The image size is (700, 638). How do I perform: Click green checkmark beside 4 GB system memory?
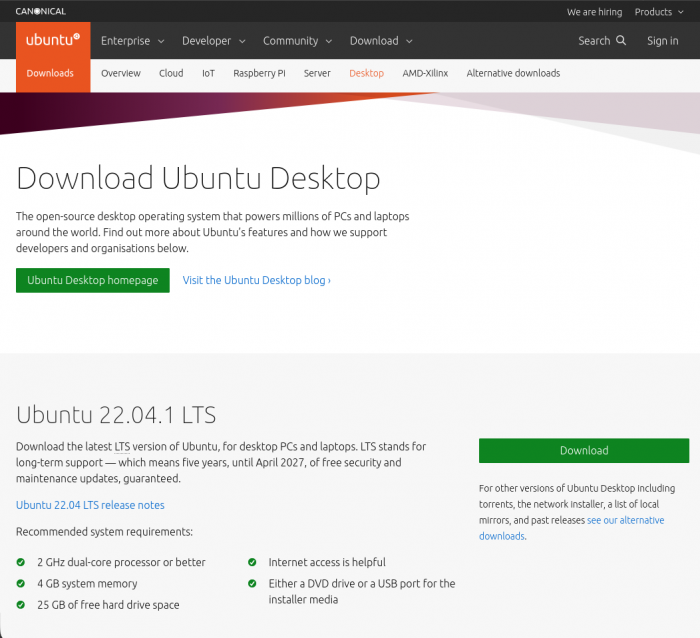(x=21, y=584)
